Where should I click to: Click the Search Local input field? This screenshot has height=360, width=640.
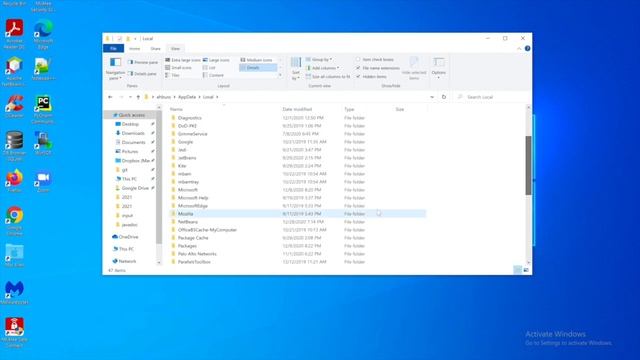click(493, 97)
